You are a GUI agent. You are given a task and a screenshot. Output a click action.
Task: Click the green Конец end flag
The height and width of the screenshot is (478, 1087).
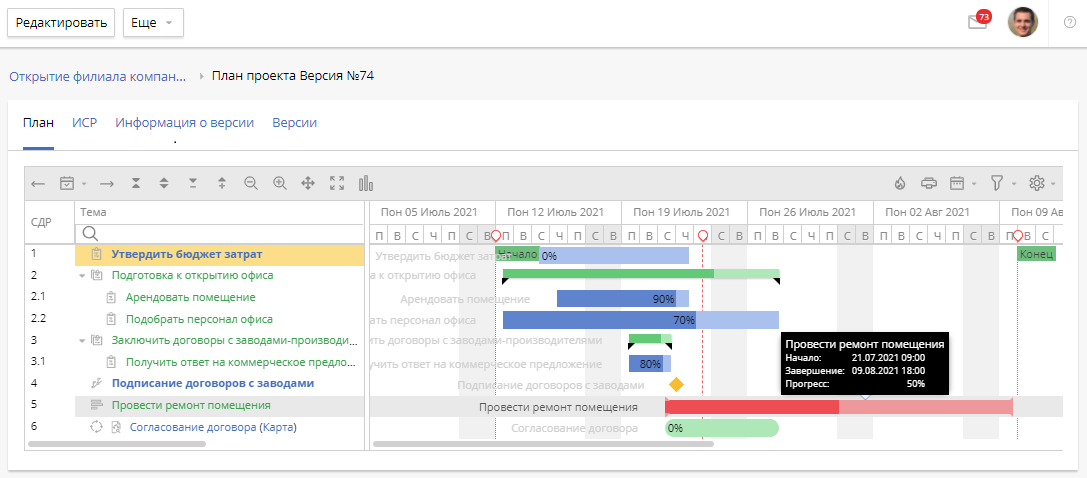point(1036,254)
